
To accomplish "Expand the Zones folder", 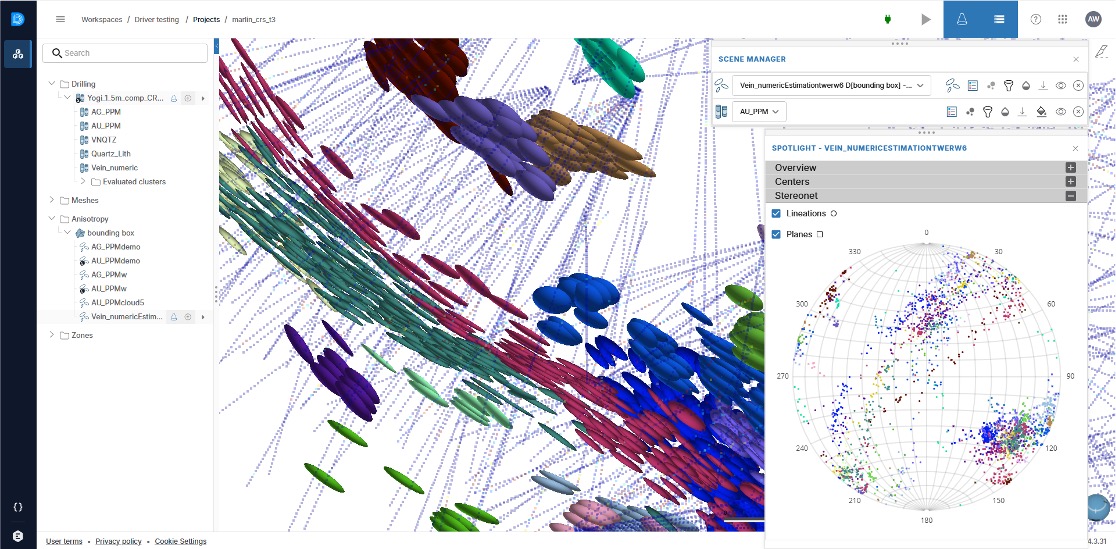I will (51, 335).
